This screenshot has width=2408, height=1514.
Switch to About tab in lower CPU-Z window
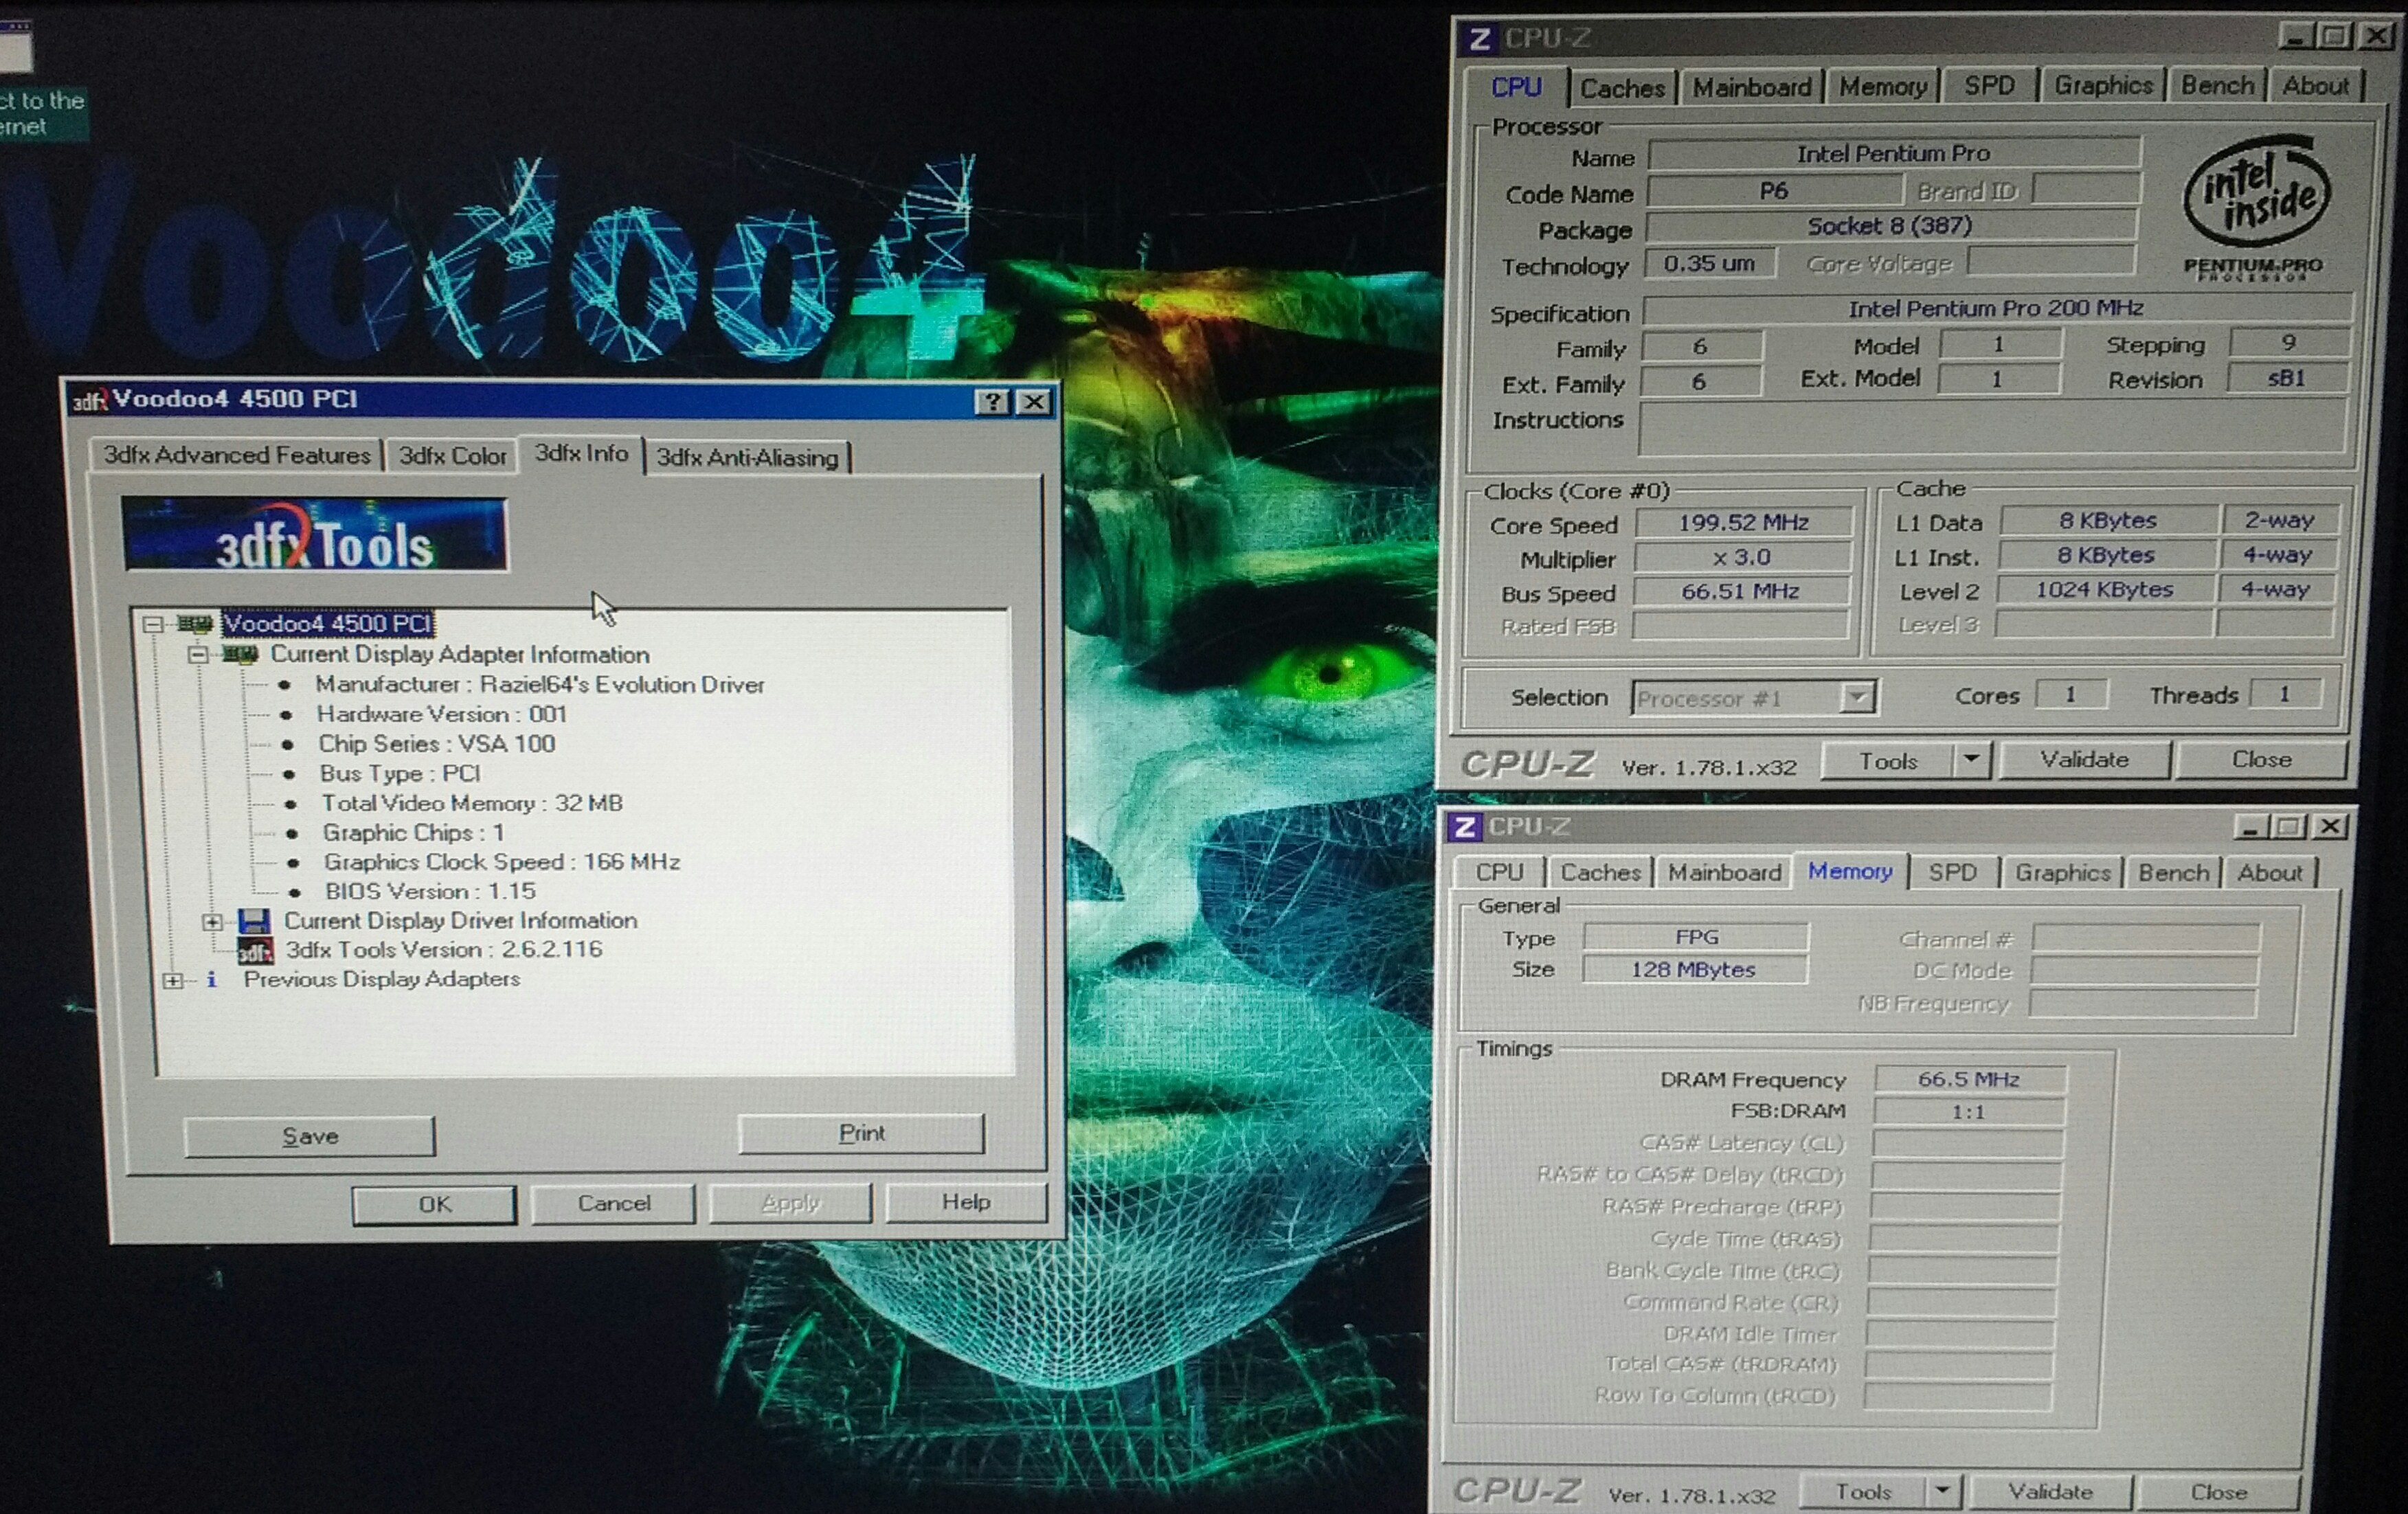2269,873
